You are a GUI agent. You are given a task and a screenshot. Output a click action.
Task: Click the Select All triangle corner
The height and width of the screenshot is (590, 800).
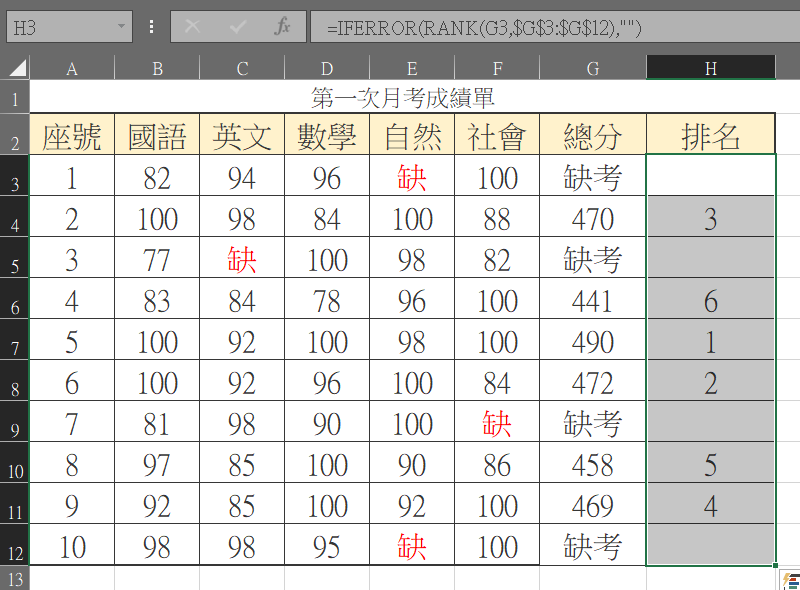click(x=18, y=68)
